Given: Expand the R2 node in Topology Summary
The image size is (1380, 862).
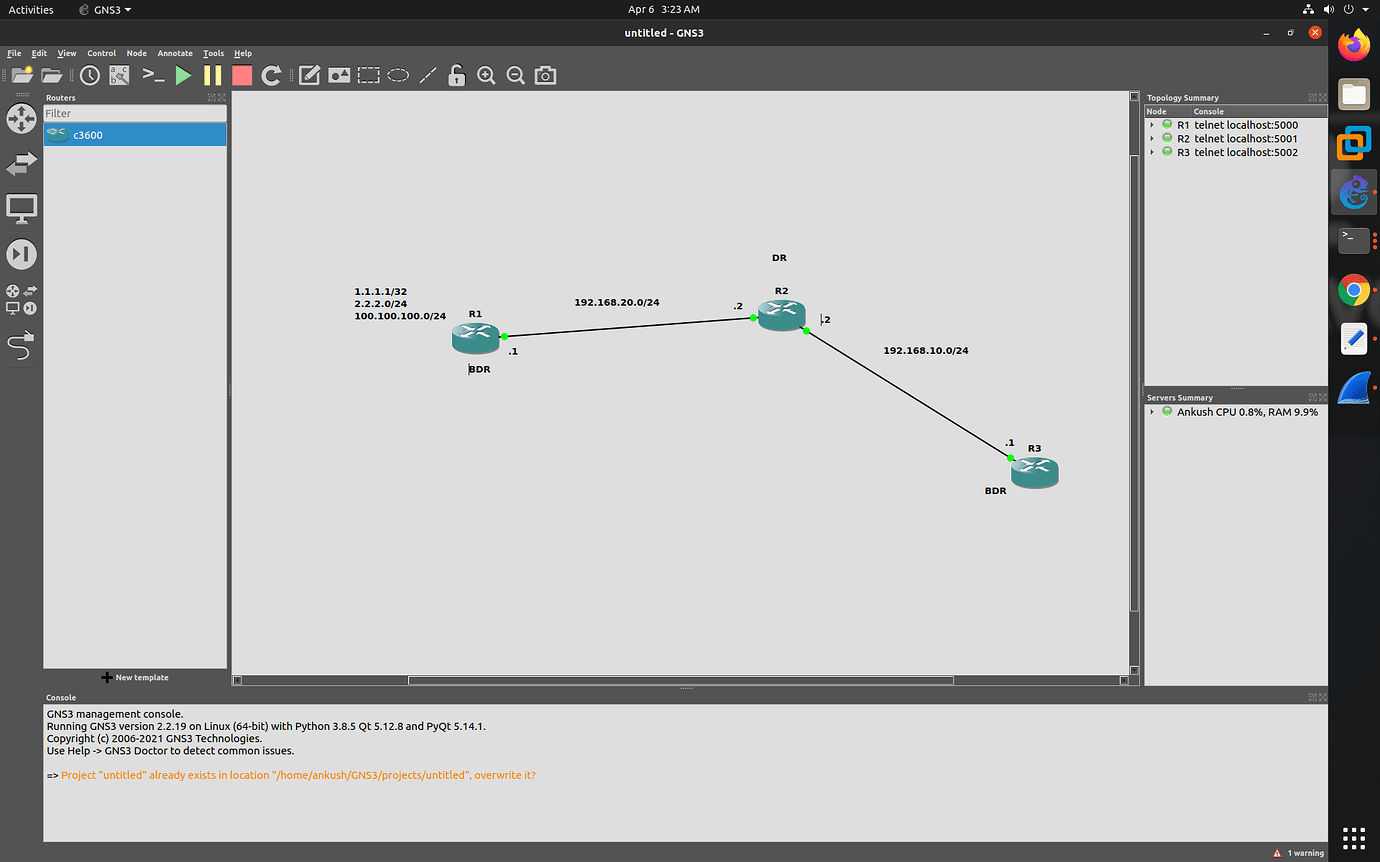Looking at the screenshot, I should click(1152, 138).
